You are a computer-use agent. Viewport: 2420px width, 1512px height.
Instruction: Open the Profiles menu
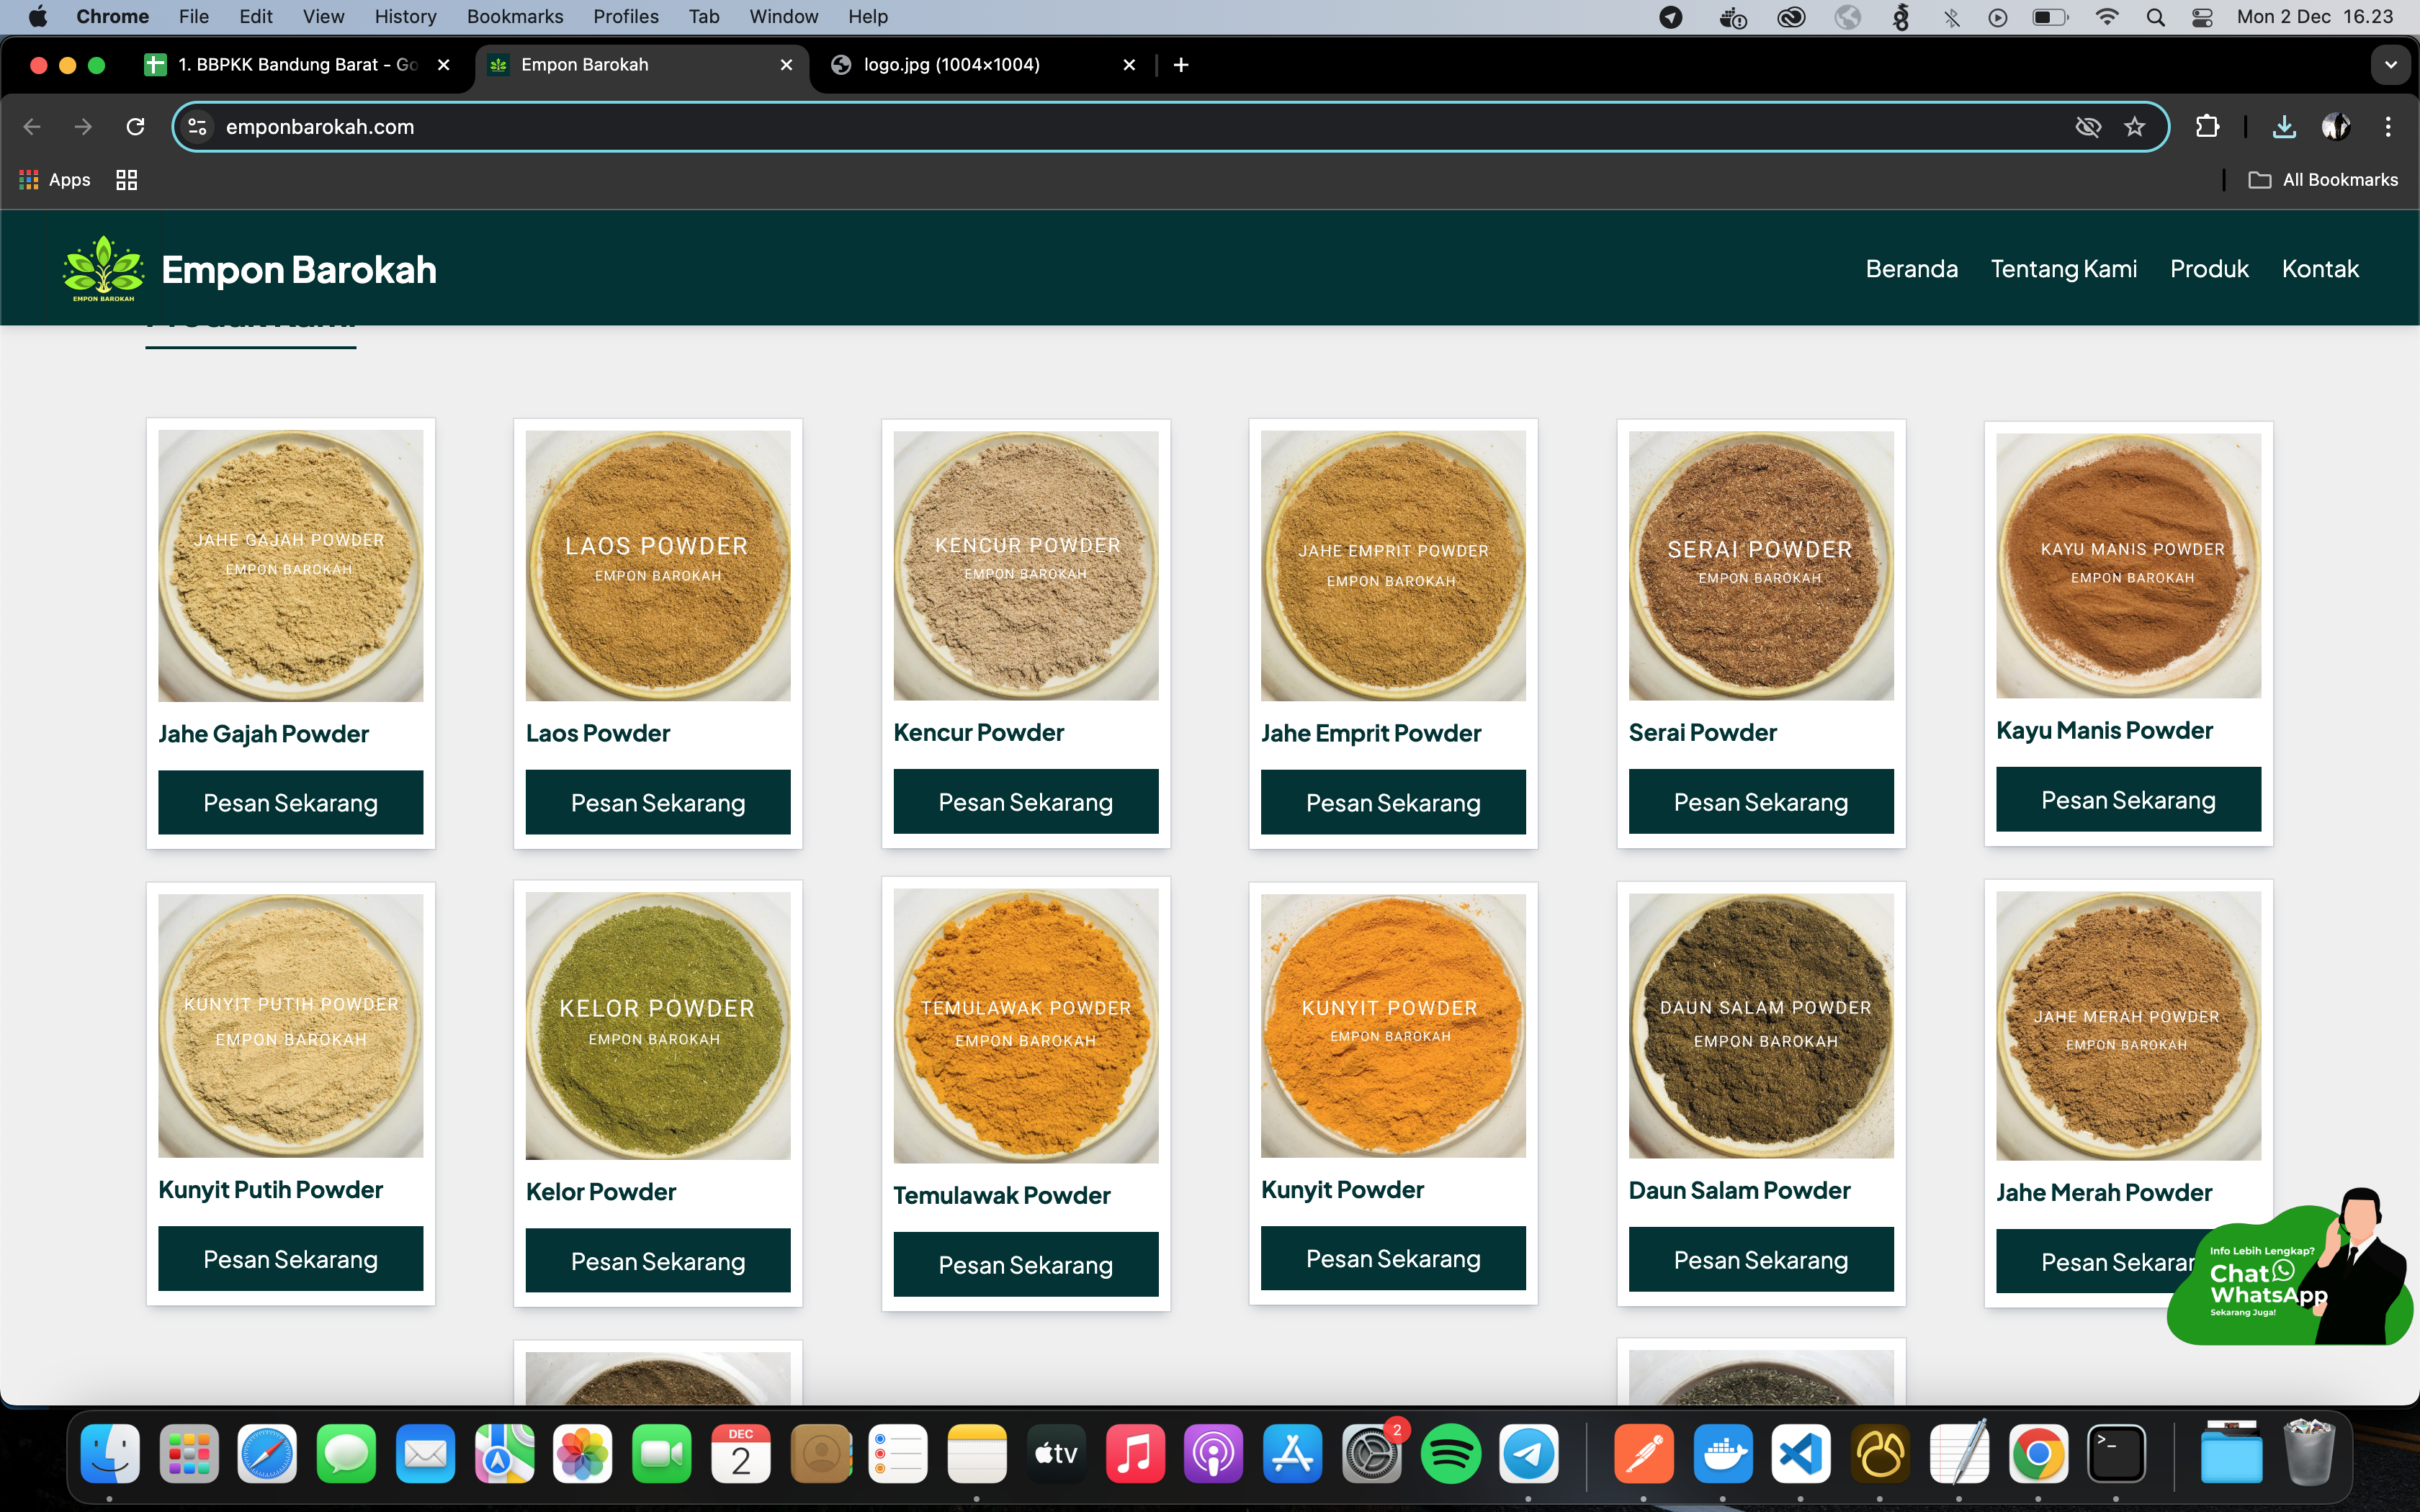[x=626, y=17]
